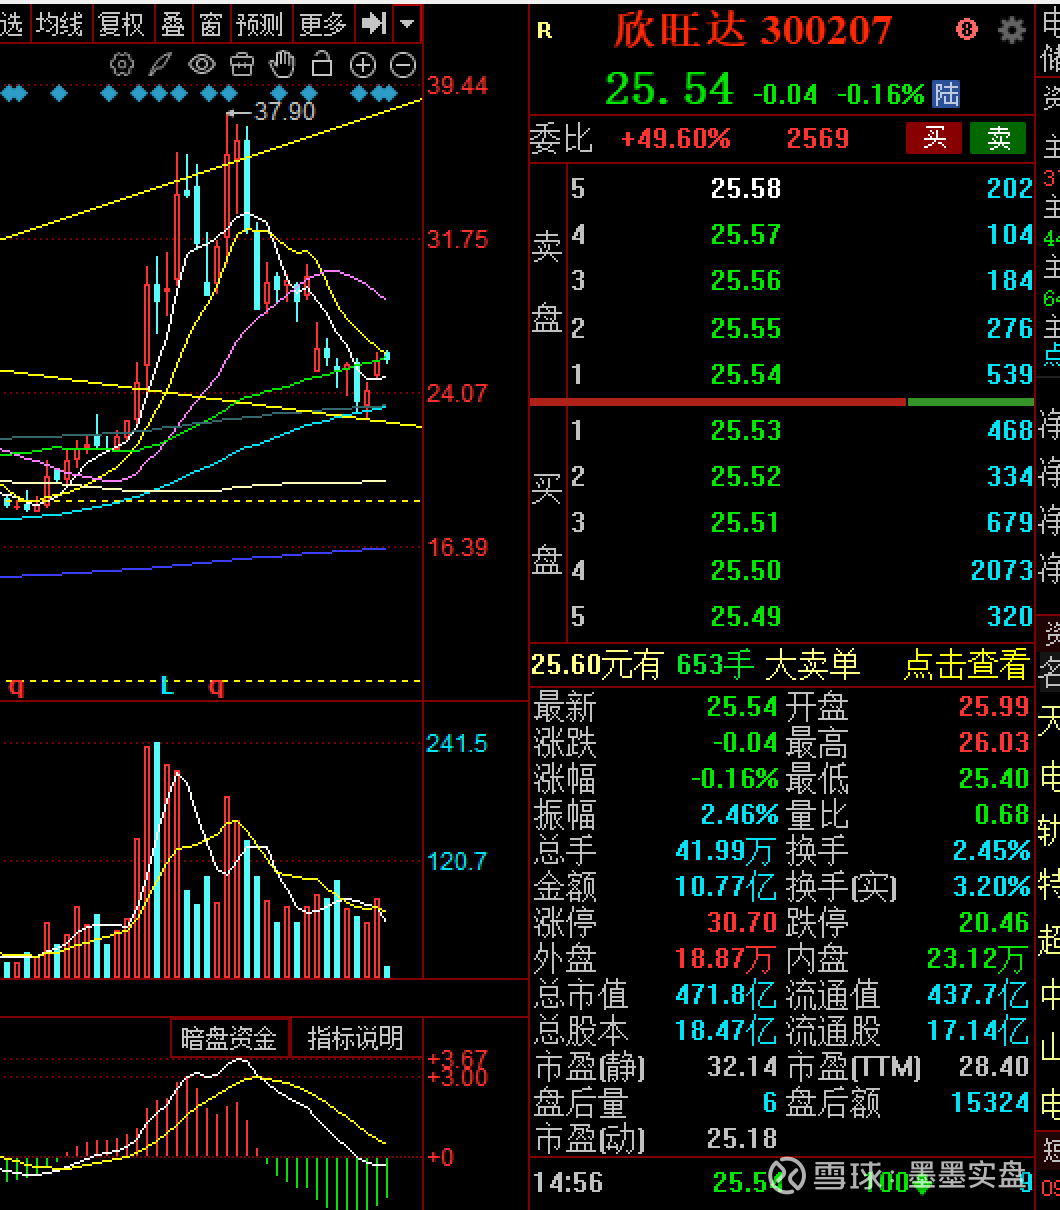Click the cyan L marker under chart
The height and width of the screenshot is (1210, 1060).
pyautogui.click(x=167, y=687)
